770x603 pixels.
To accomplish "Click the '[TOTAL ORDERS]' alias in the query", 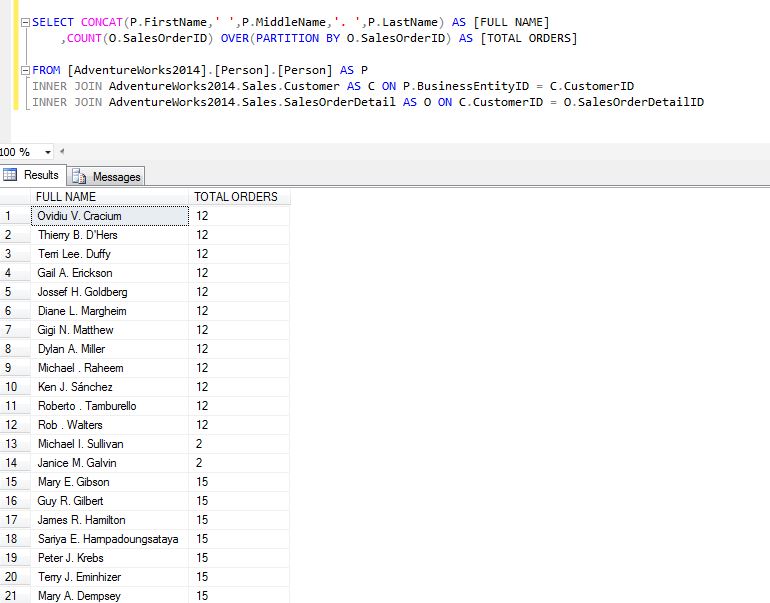I will pyautogui.click(x=528, y=38).
